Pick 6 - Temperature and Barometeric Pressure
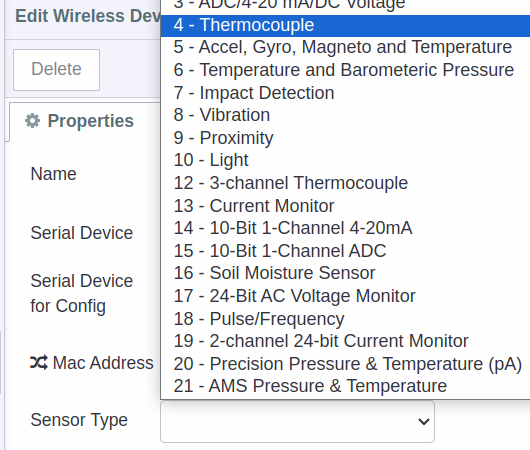 [345, 70]
